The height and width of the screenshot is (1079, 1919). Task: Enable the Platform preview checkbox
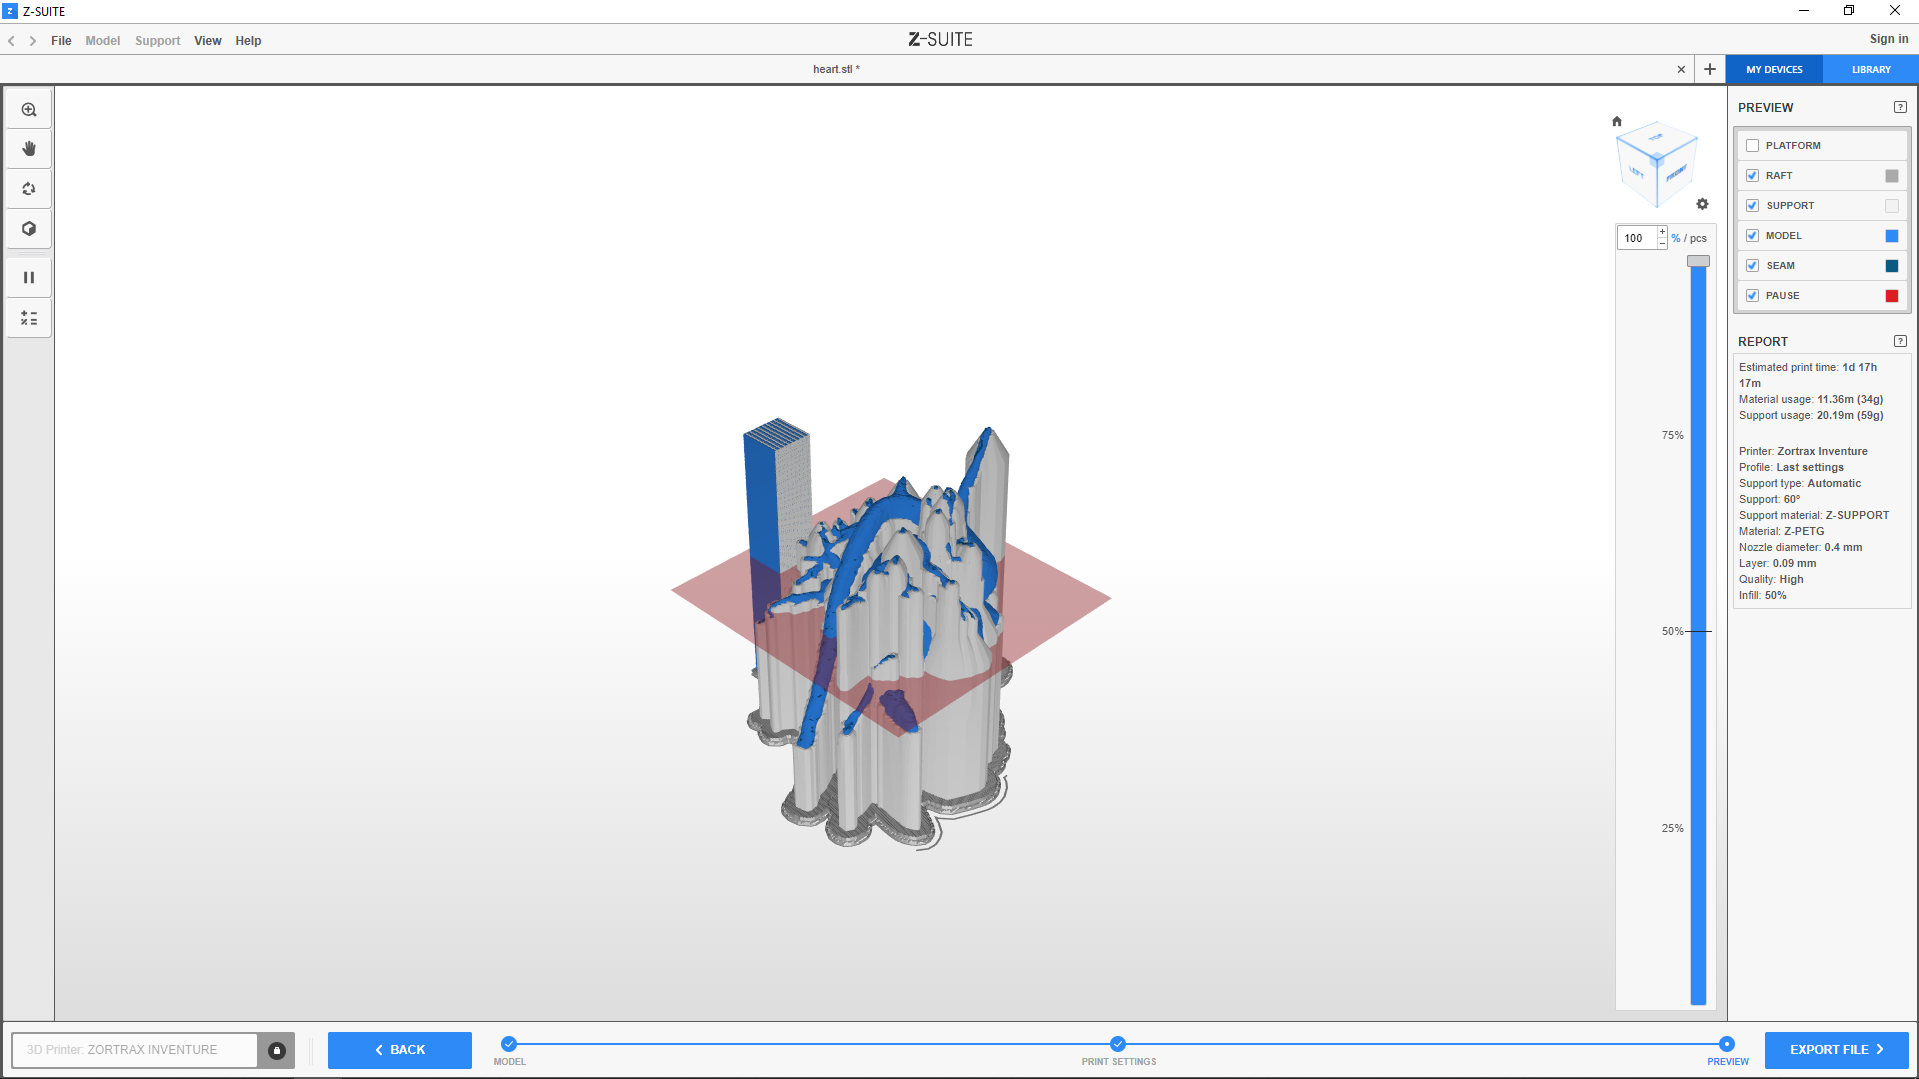click(1752, 146)
